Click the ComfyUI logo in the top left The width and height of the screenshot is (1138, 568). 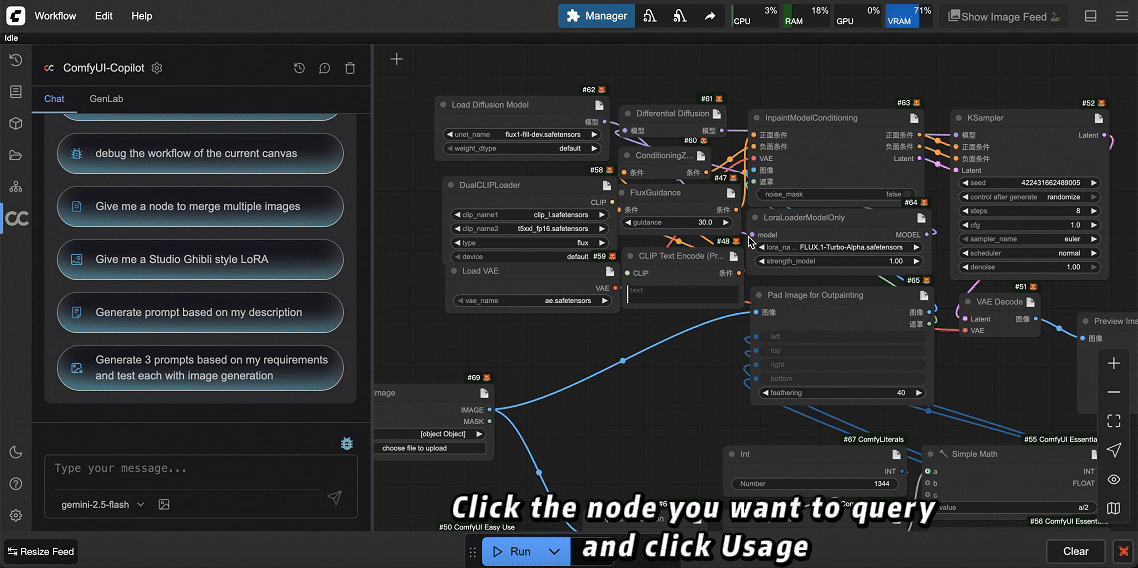coord(15,15)
